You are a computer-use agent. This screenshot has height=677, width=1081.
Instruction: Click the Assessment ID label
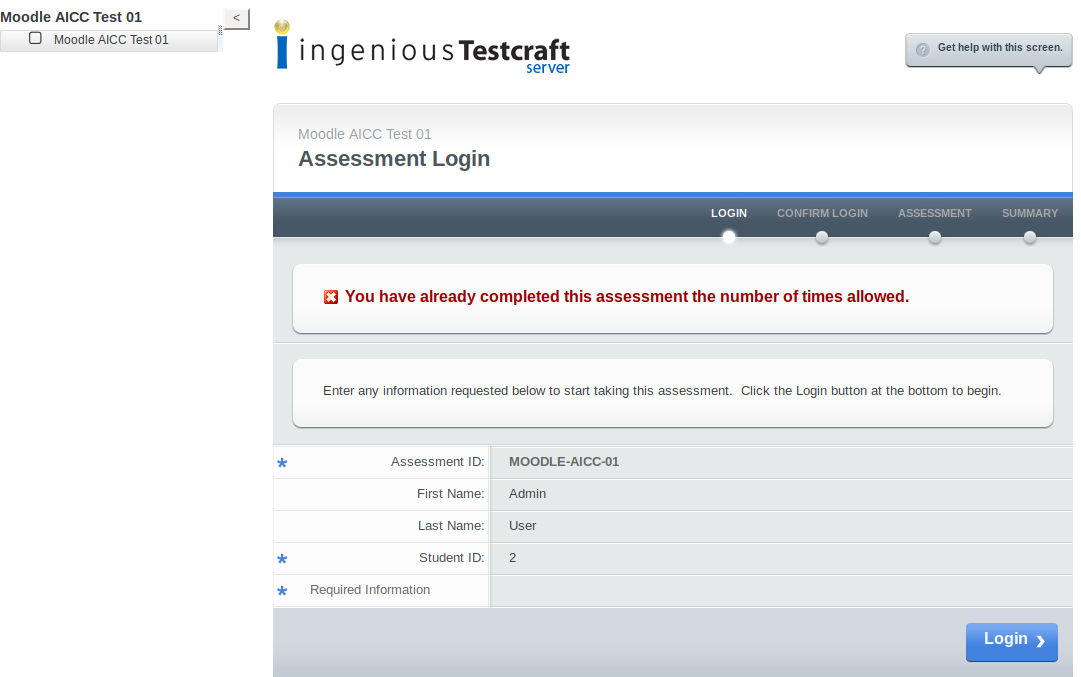pos(438,462)
